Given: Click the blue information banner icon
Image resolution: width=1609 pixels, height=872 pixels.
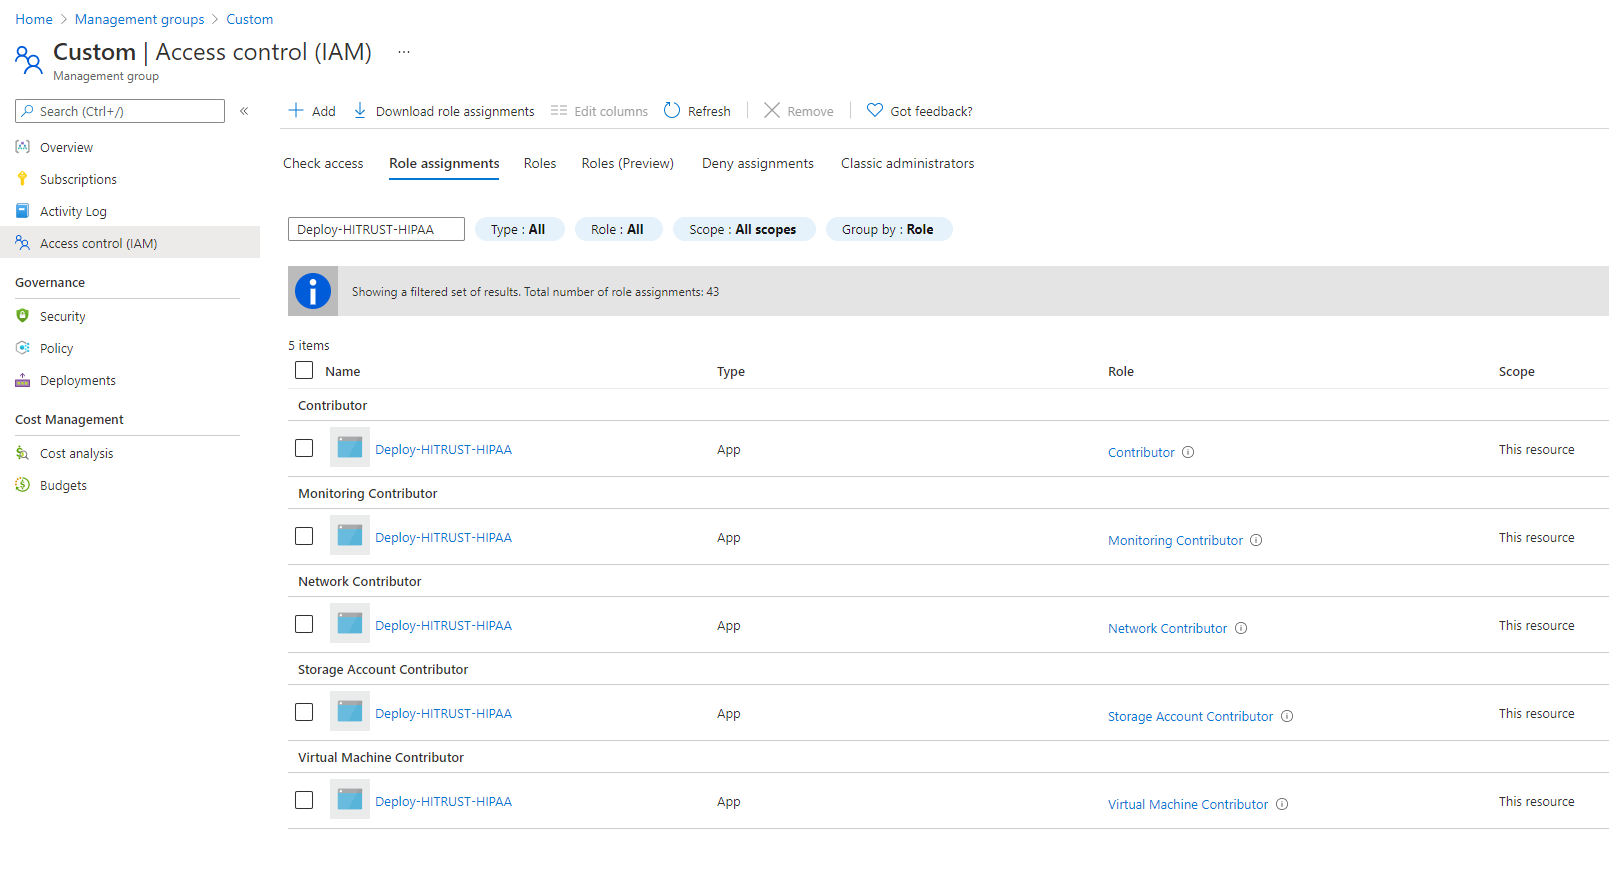Looking at the screenshot, I should [x=313, y=291].
